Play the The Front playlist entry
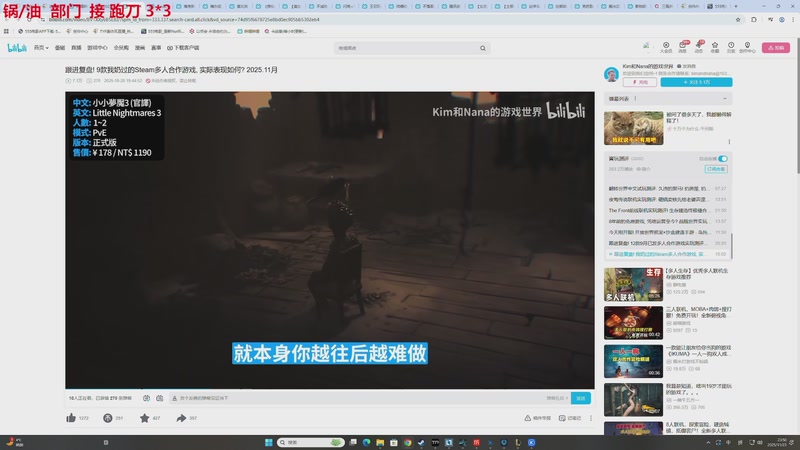Viewport: 800px width, 450px height. pos(667,210)
